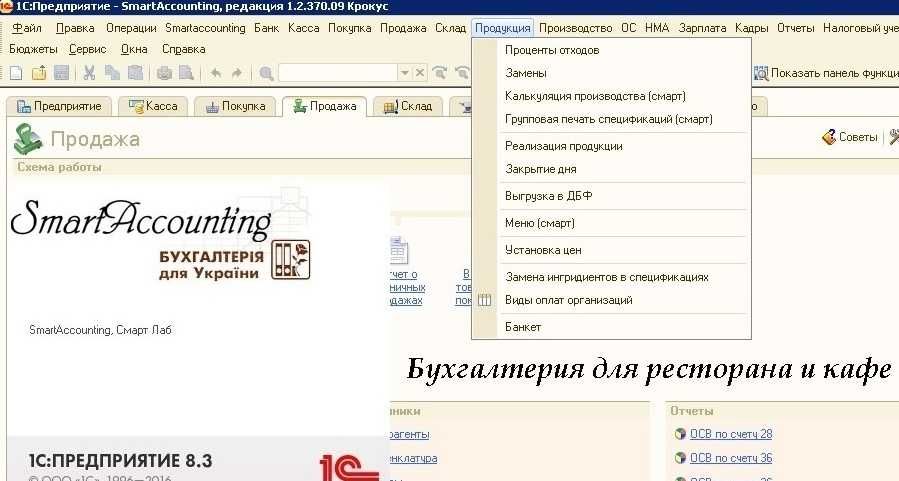
Task: Open the Операции menu
Action: click(131, 28)
